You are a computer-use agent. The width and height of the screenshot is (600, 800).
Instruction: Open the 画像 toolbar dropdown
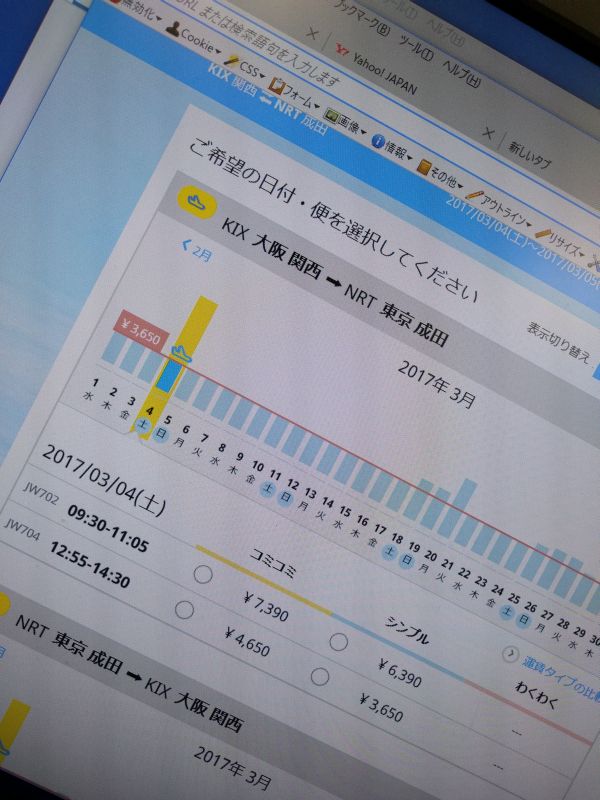tap(346, 120)
